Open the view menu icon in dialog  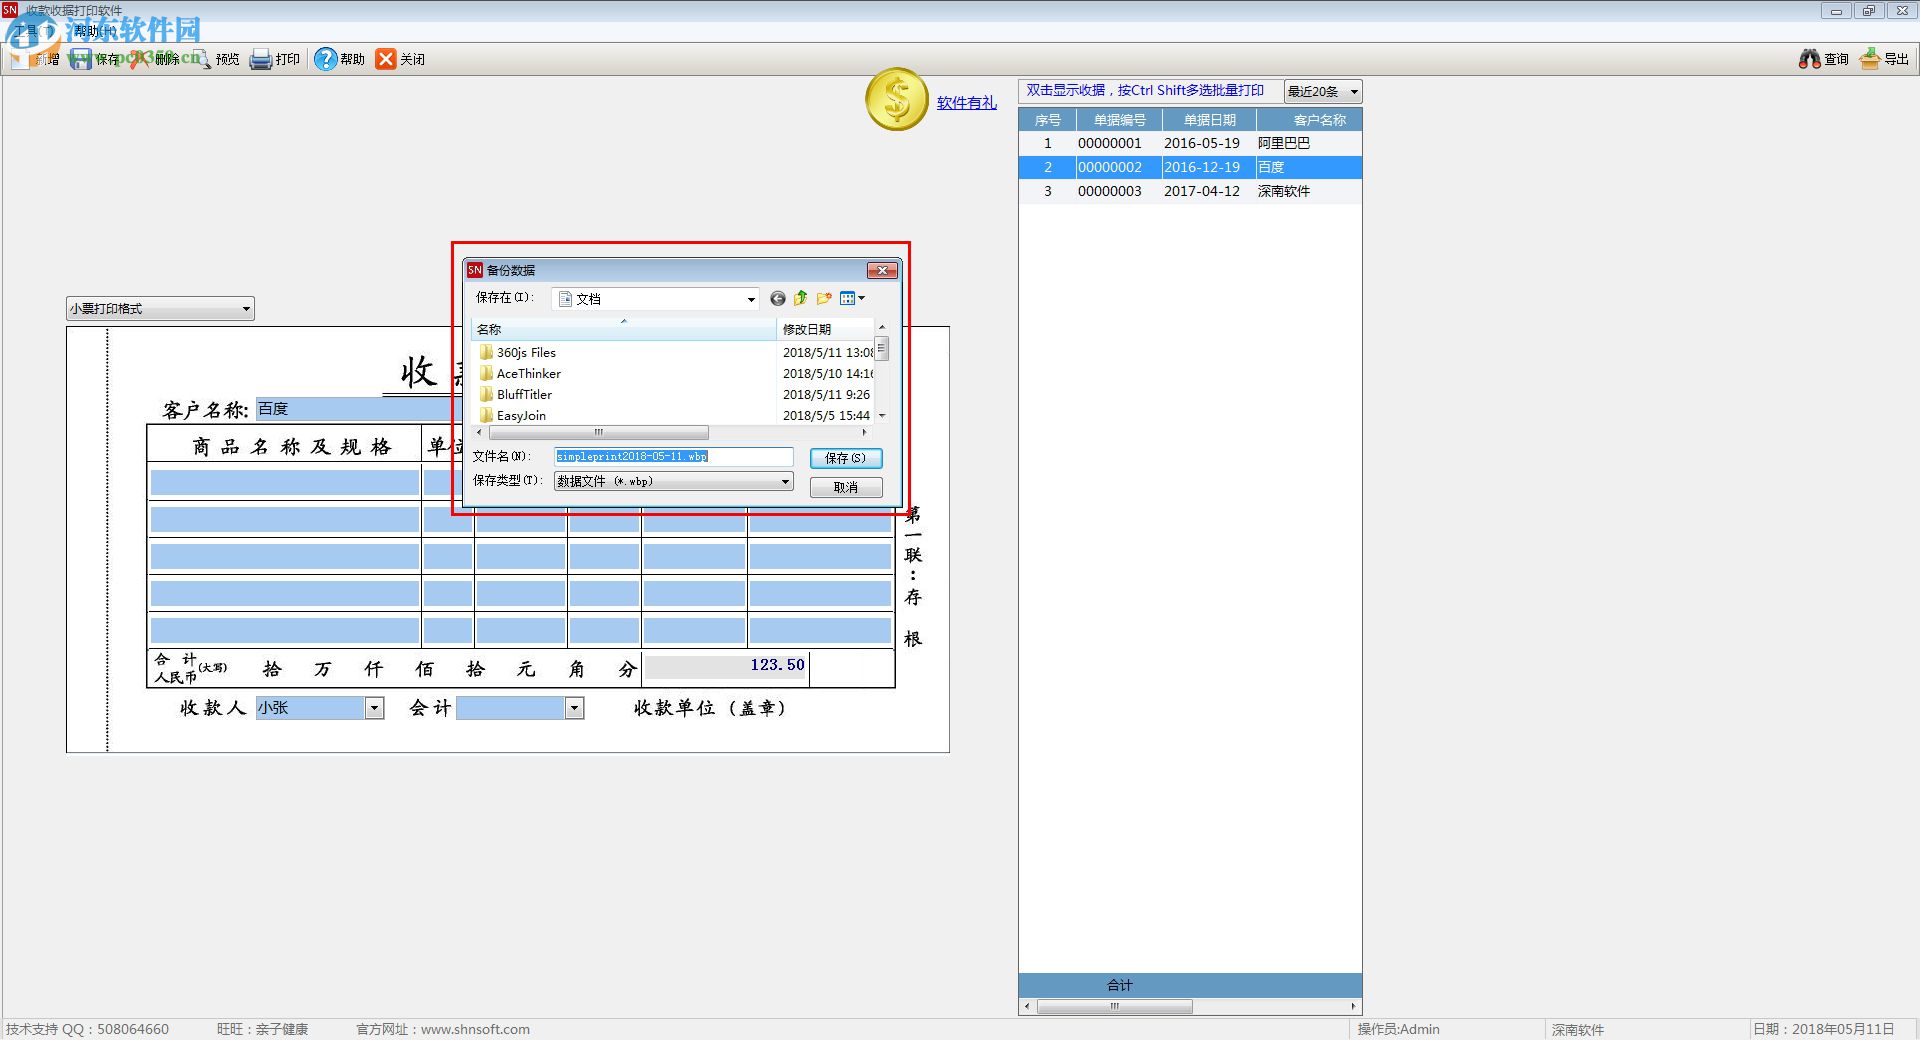tap(851, 299)
